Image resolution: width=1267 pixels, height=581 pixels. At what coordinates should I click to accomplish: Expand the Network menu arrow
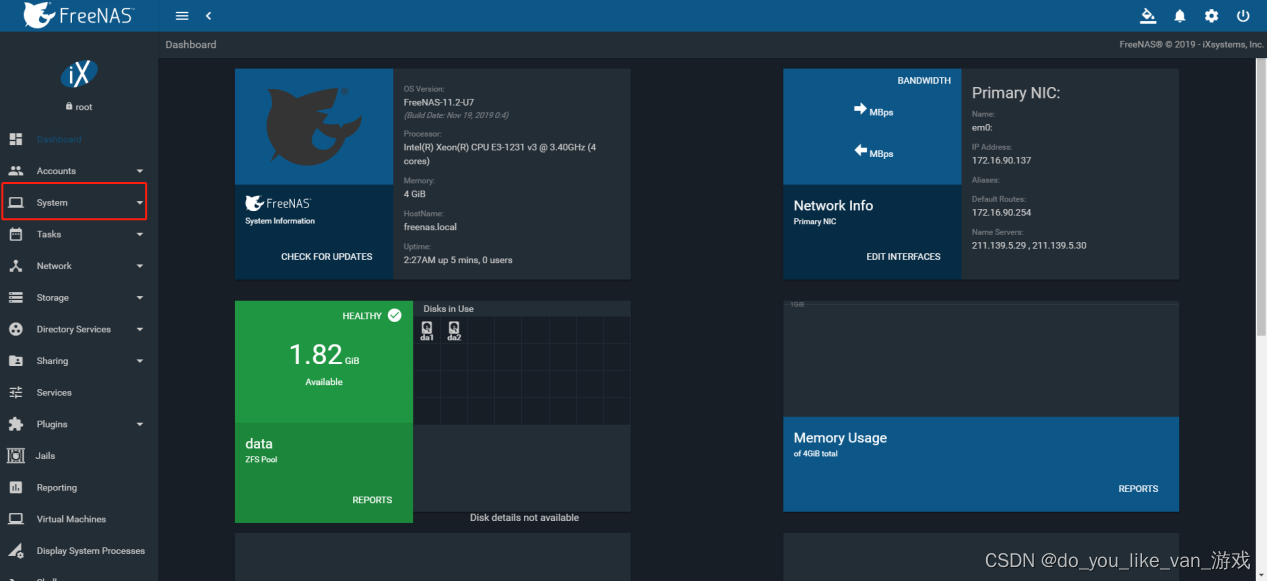(x=139, y=266)
